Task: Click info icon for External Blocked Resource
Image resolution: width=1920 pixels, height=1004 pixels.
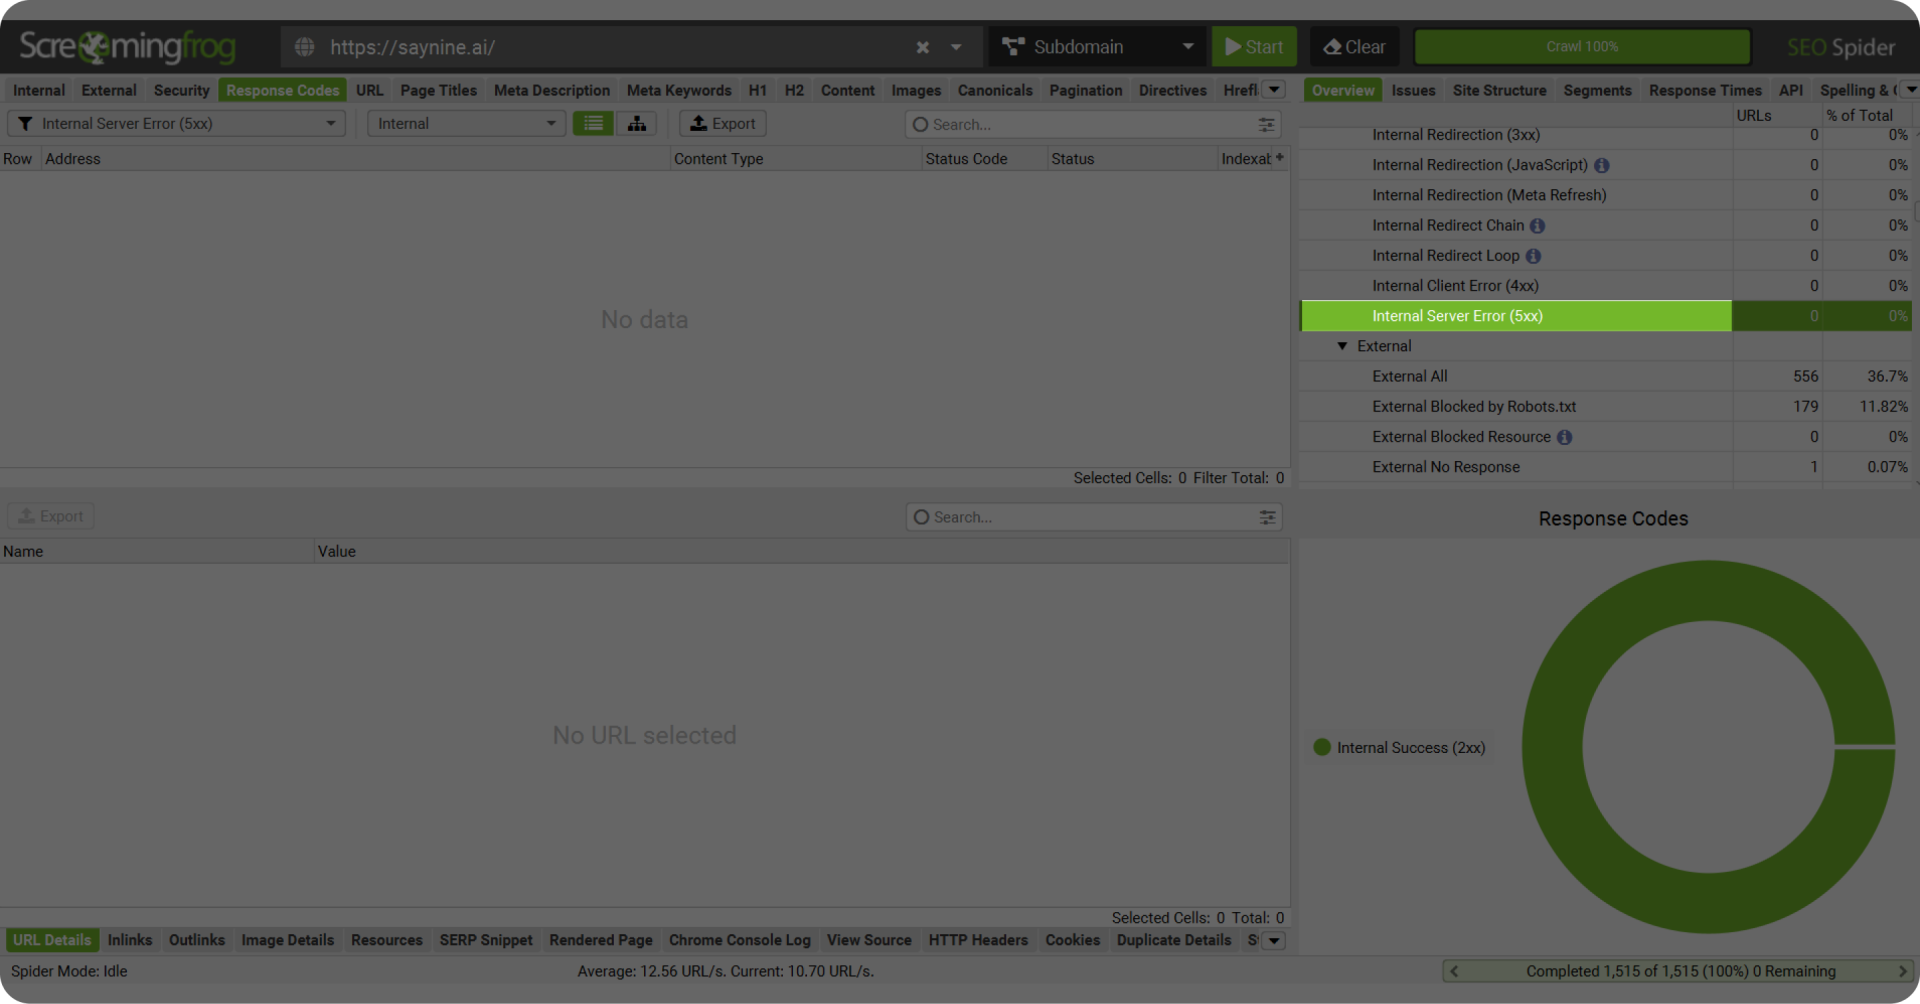Action: tap(1565, 437)
